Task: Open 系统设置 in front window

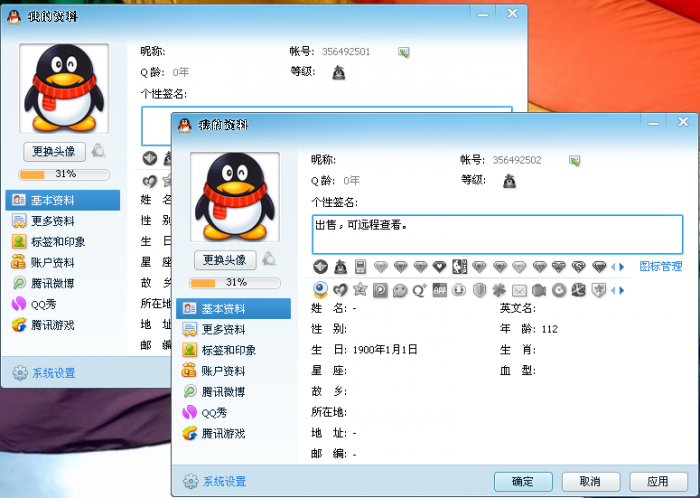Action: coord(215,481)
